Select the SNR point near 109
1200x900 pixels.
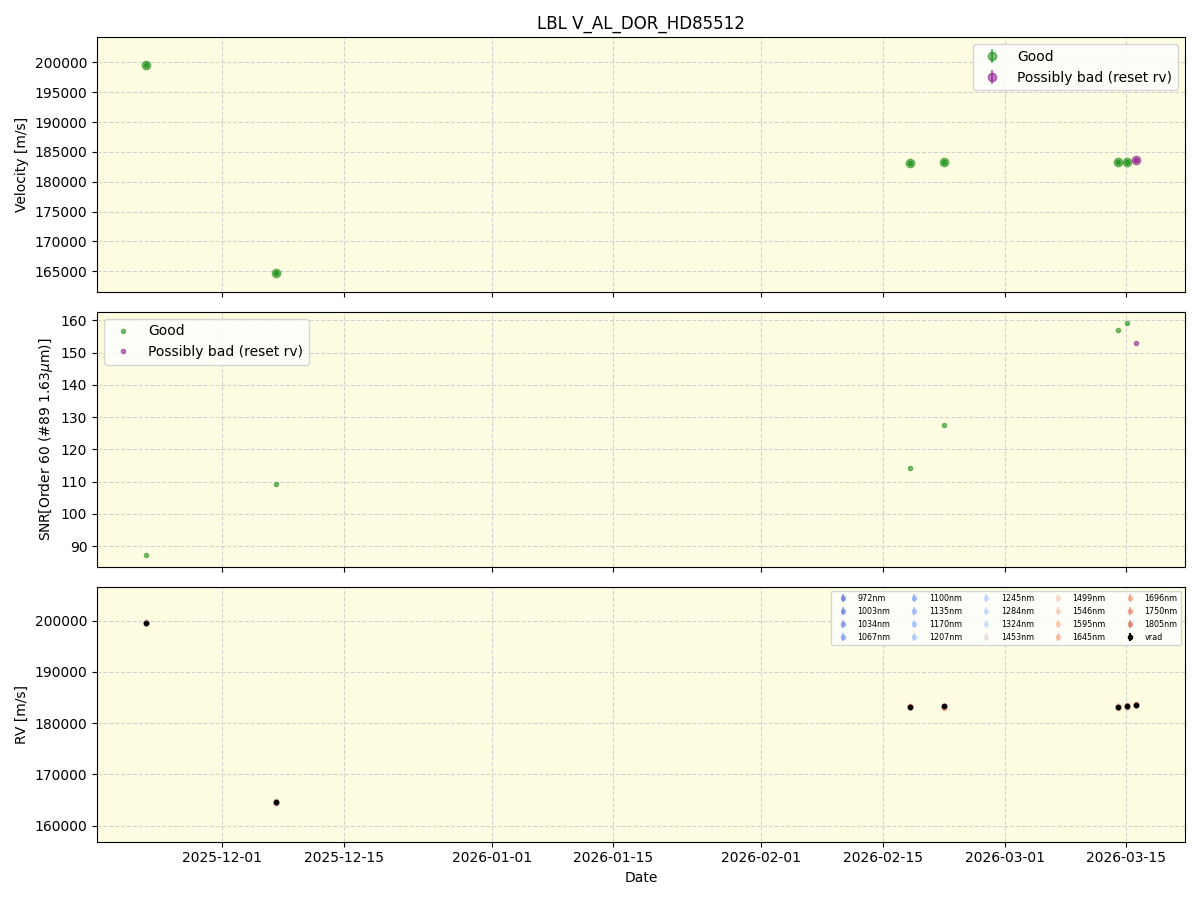(x=276, y=484)
